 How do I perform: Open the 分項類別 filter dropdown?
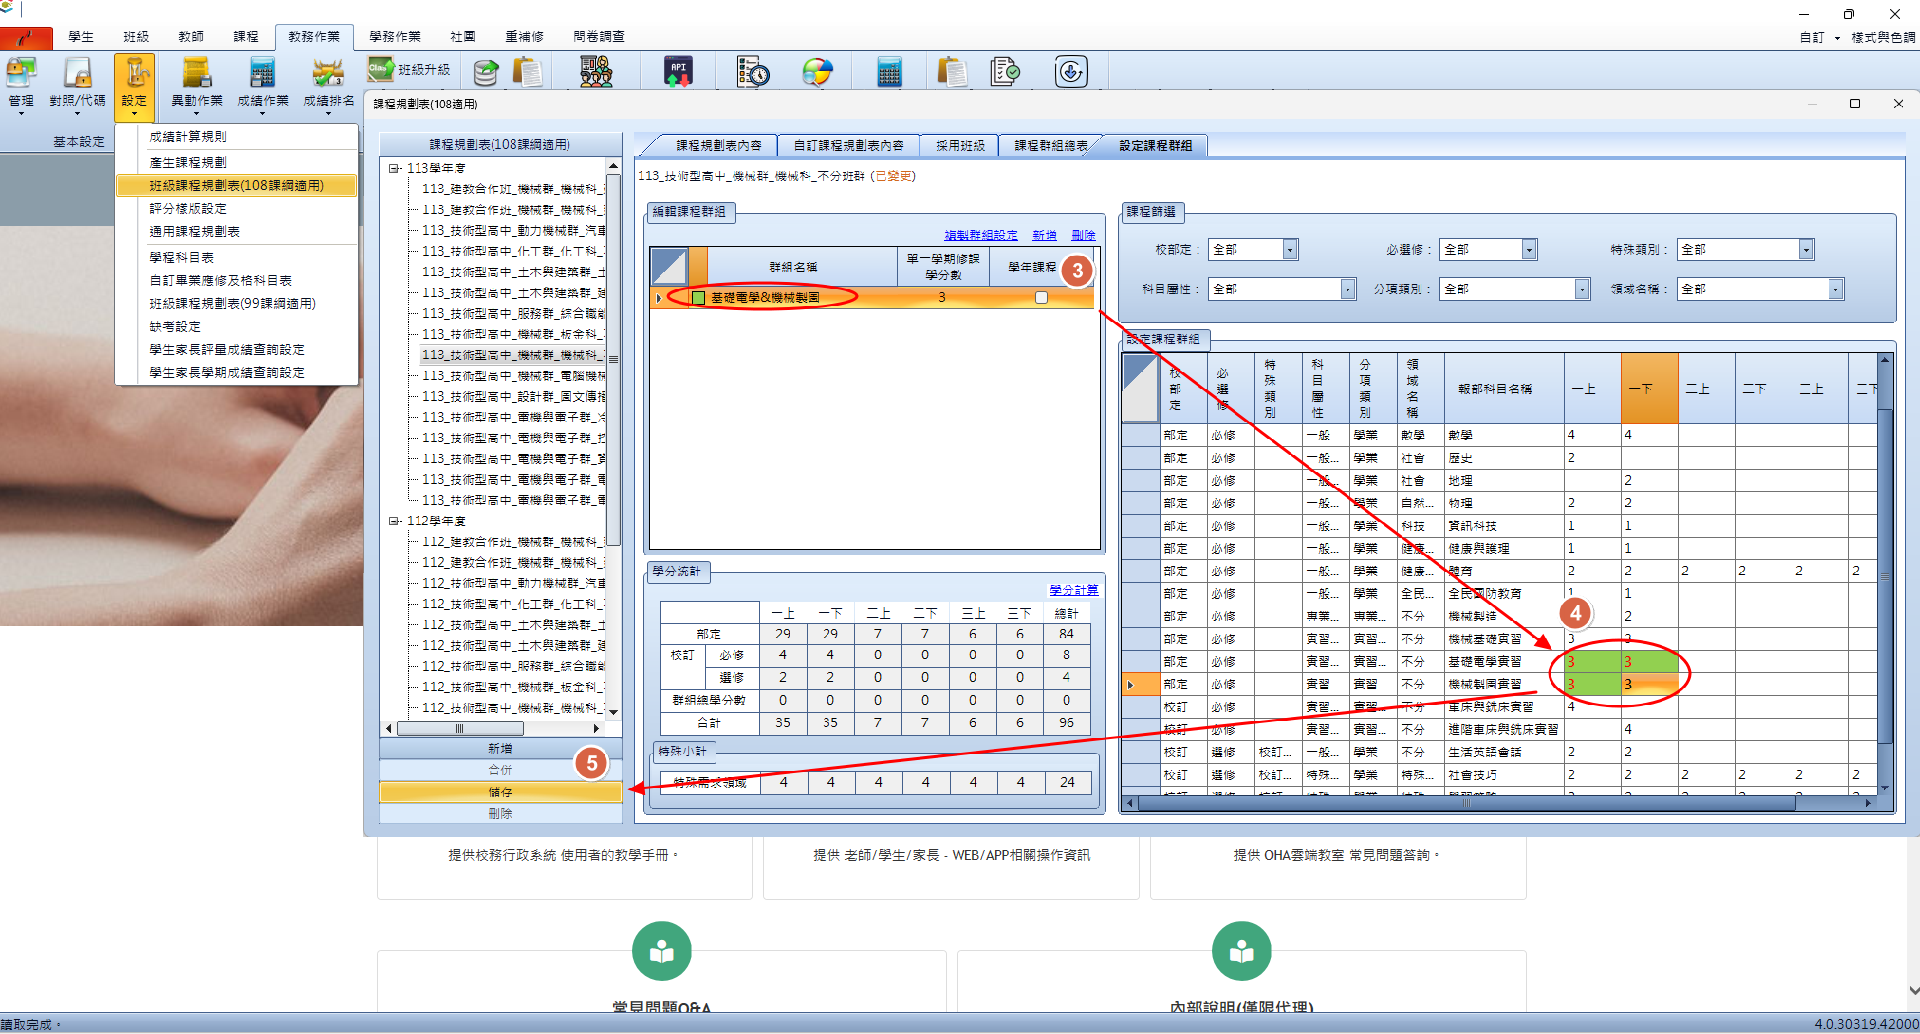tap(1582, 289)
